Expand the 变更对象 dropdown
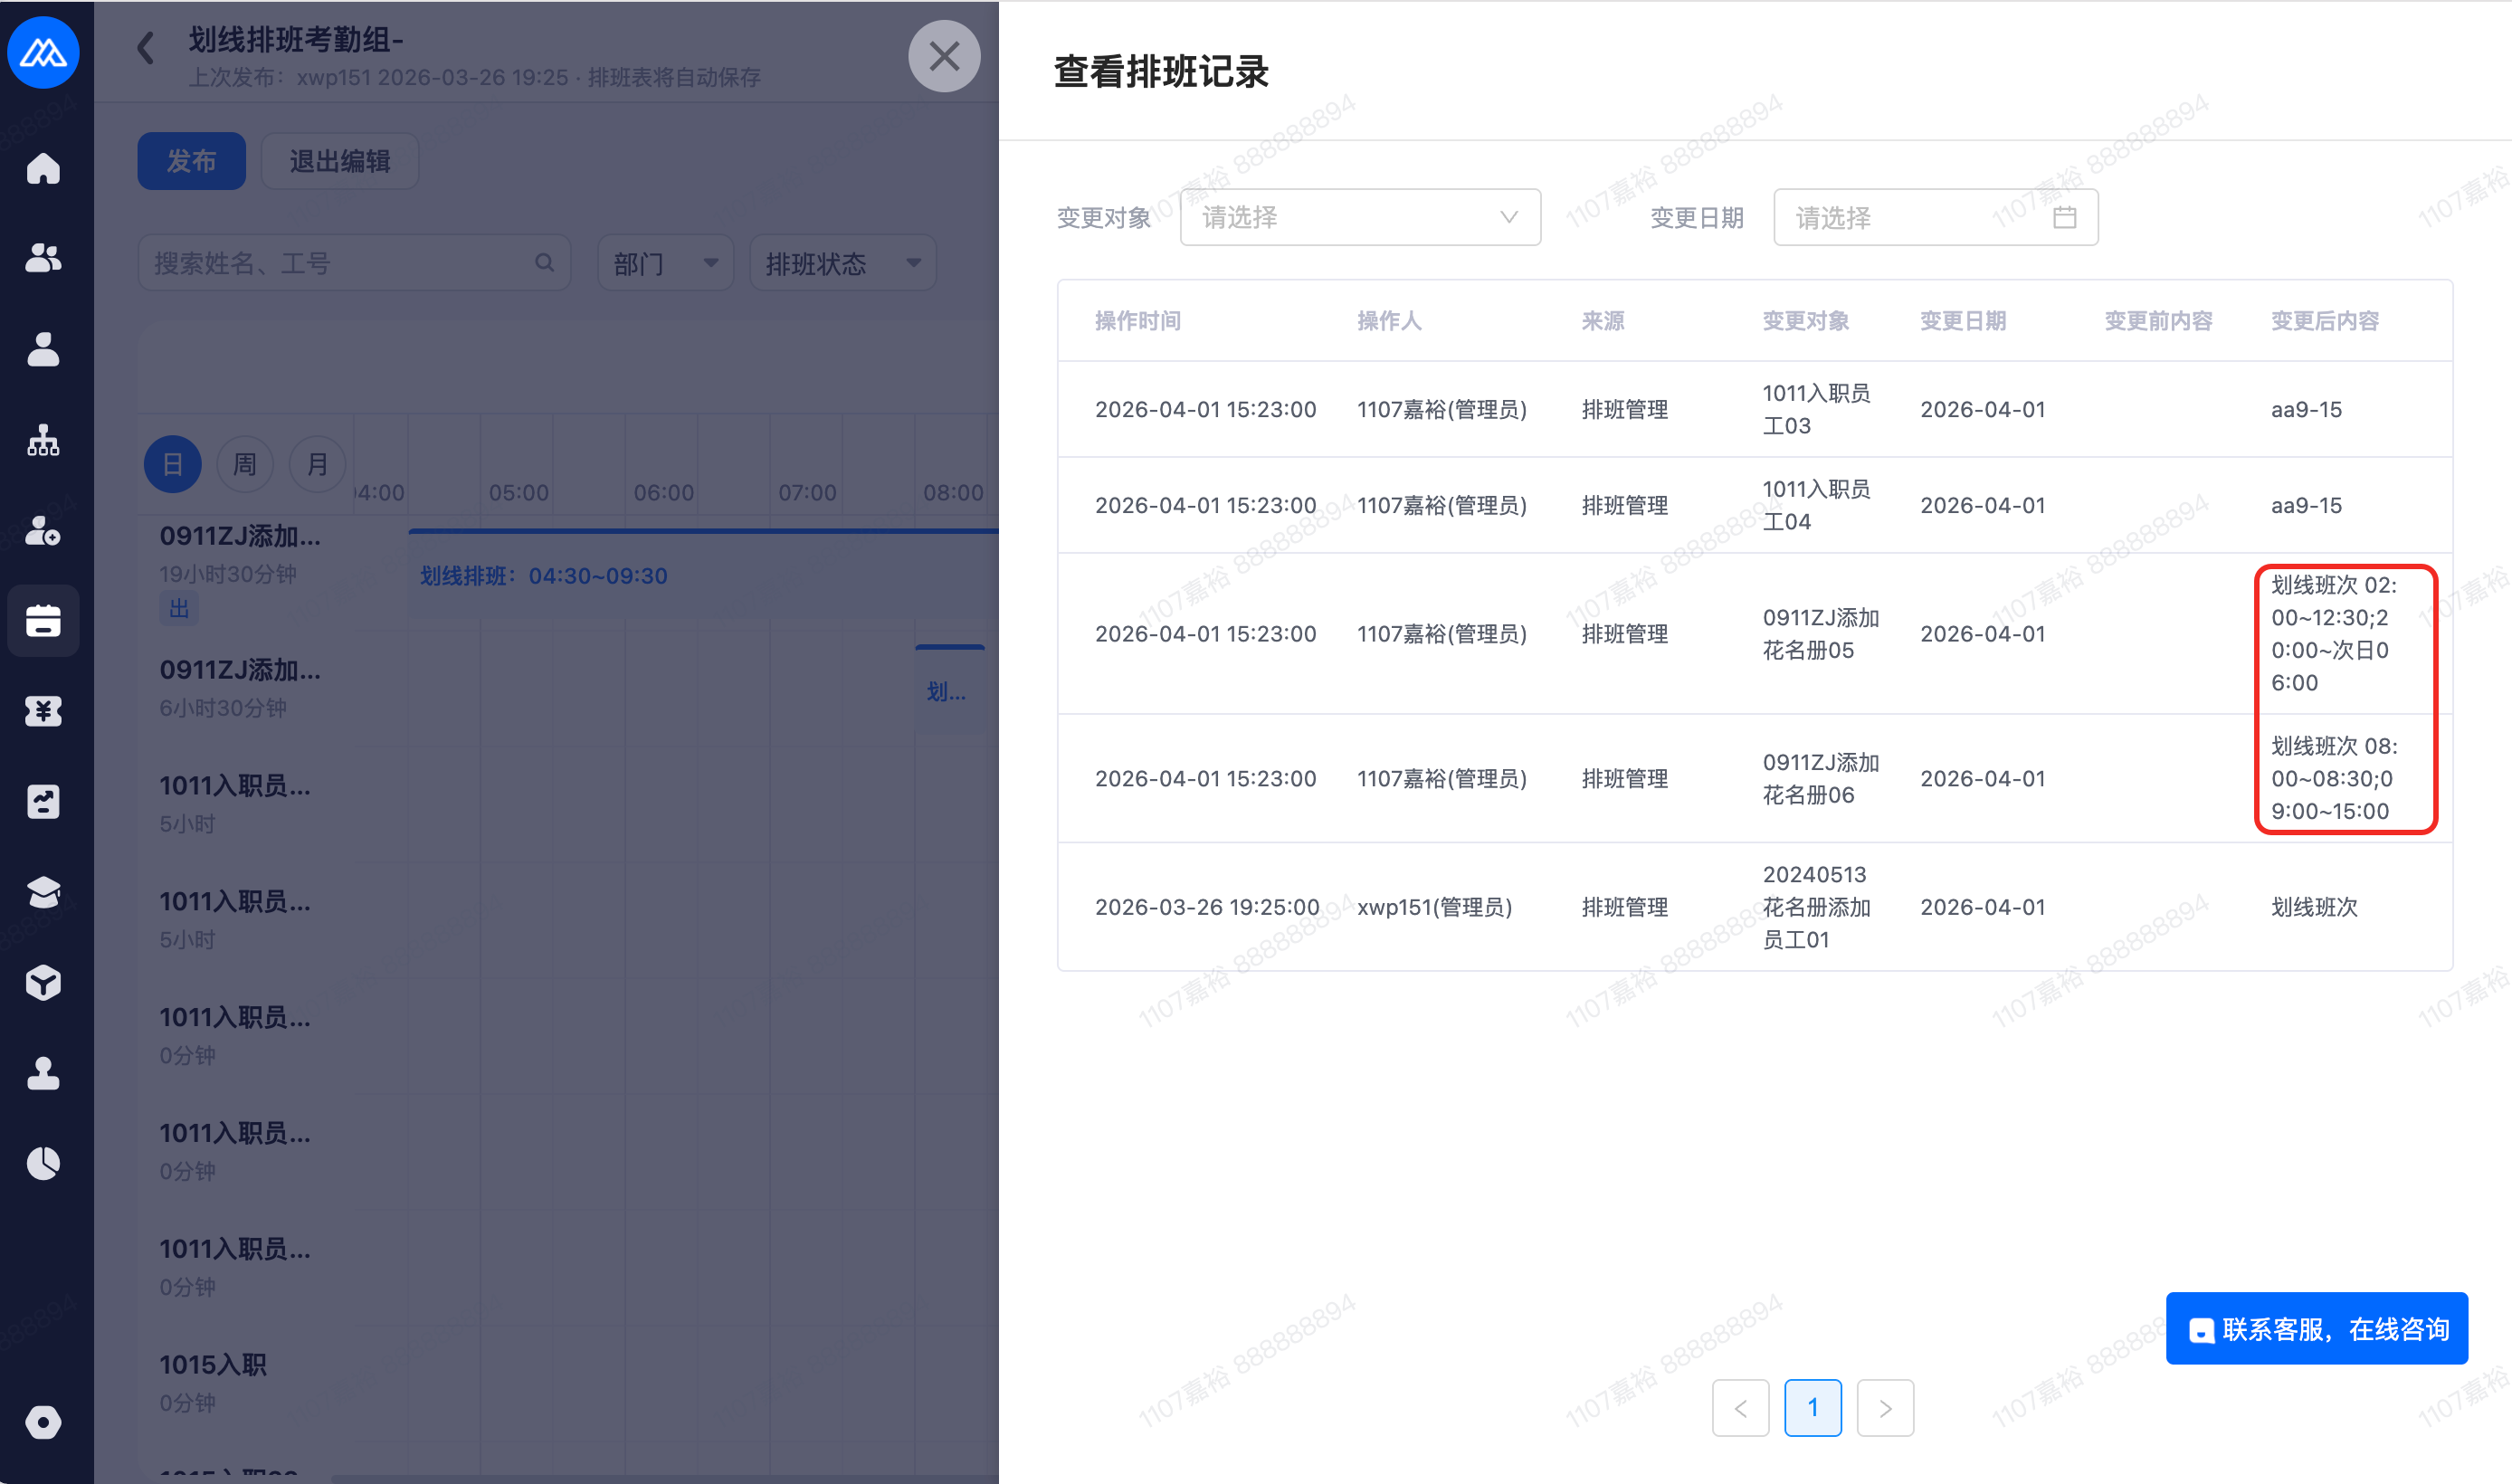Viewport: 2512px width, 1484px height. pyautogui.click(x=1359, y=217)
